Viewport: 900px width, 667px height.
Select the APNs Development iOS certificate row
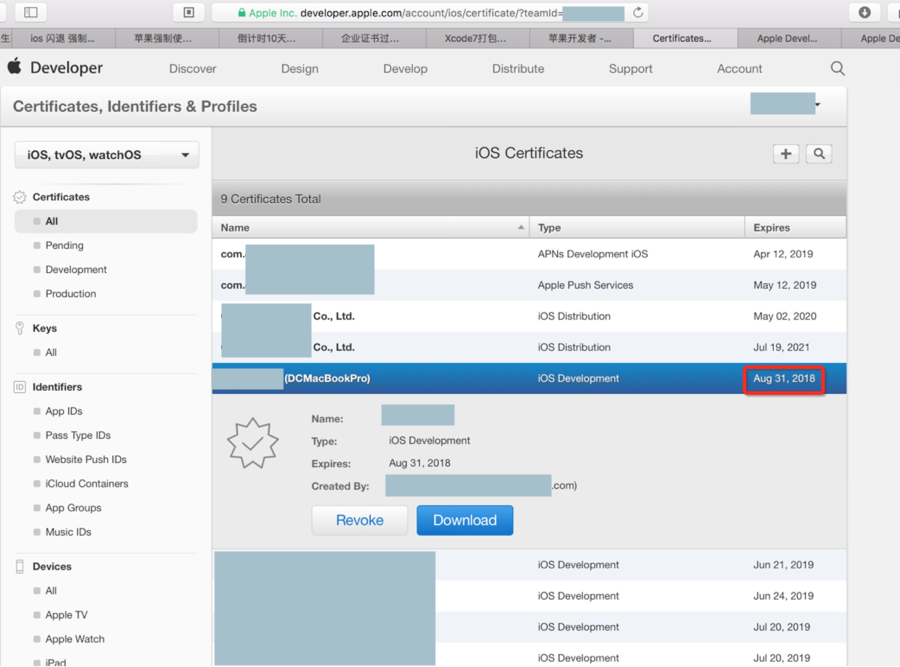(529, 254)
